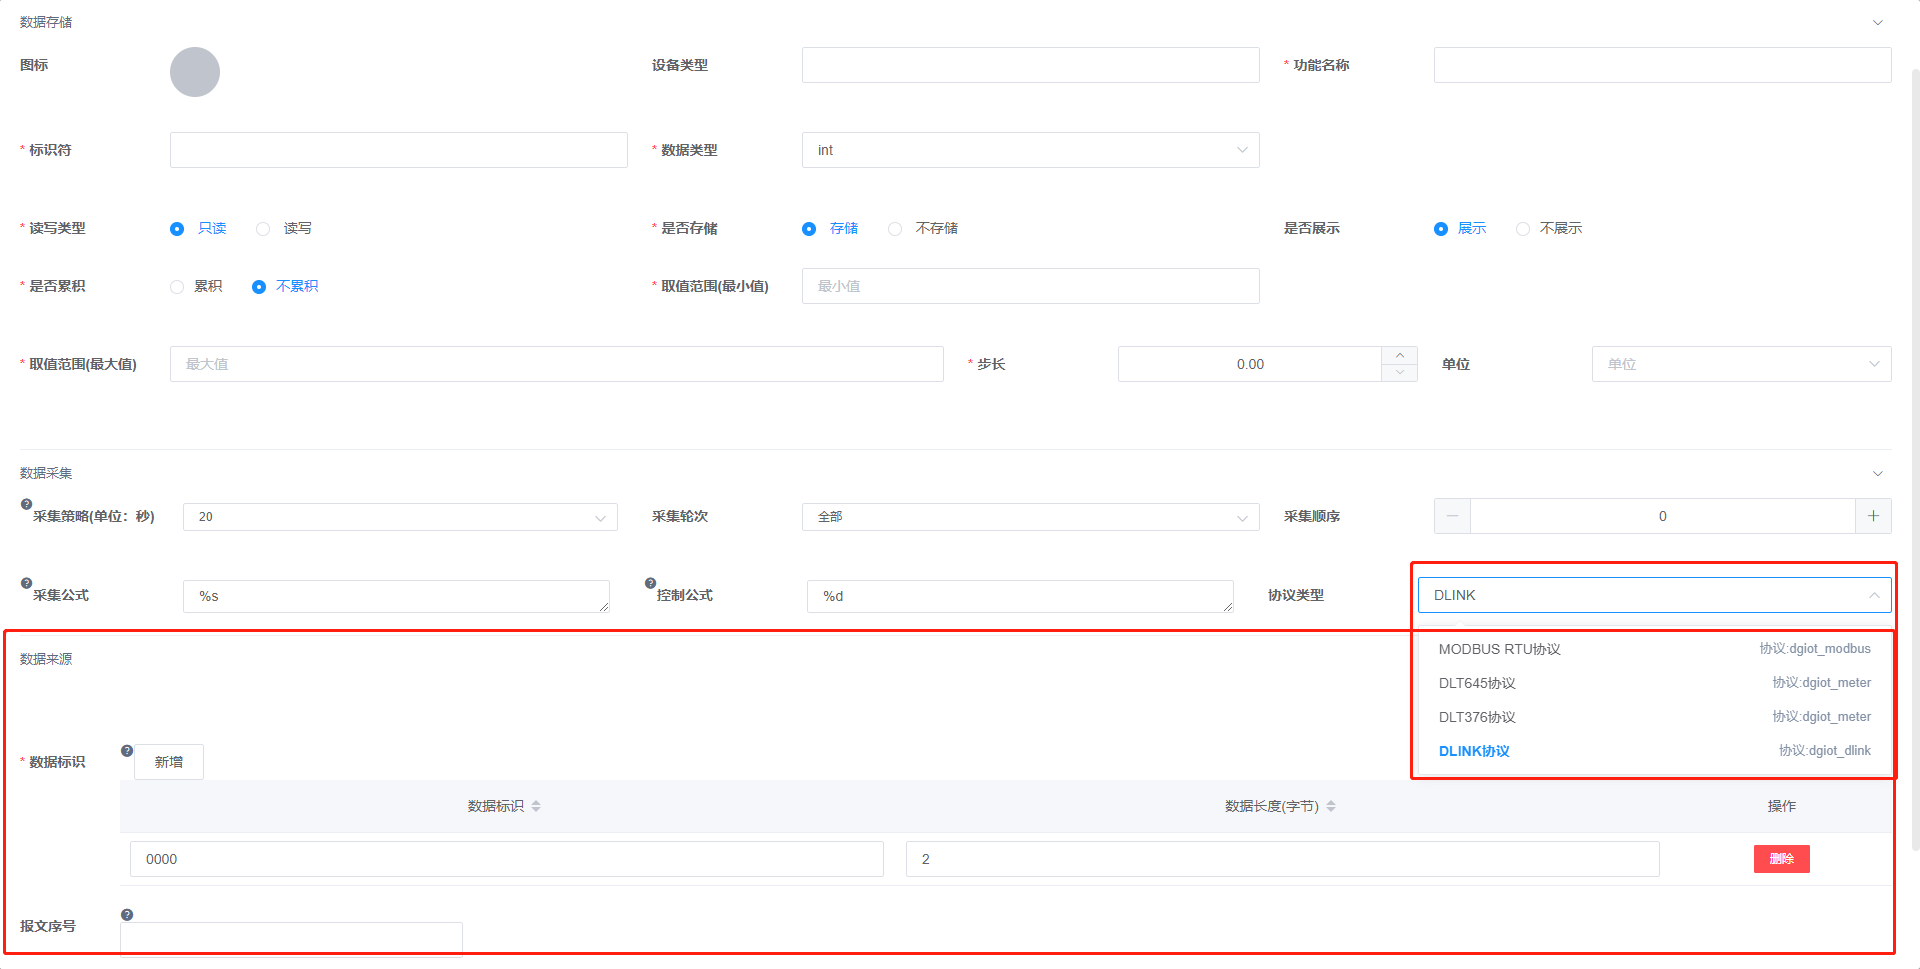Click page vertical scrollbar
This screenshot has width=1920, height=969.
pos(1915,460)
